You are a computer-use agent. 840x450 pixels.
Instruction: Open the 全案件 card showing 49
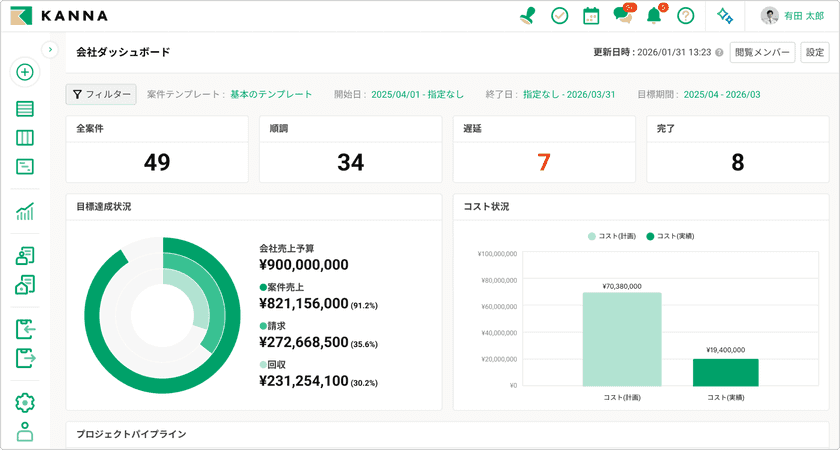click(157, 149)
